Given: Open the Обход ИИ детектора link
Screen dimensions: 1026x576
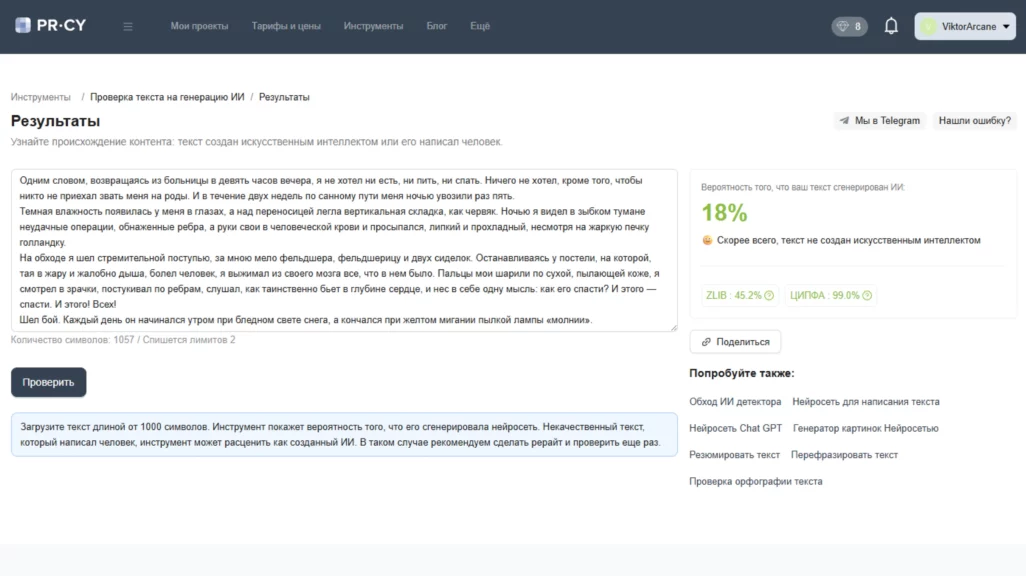Looking at the screenshot, I should pyautogui.click(x=735, y=402).
